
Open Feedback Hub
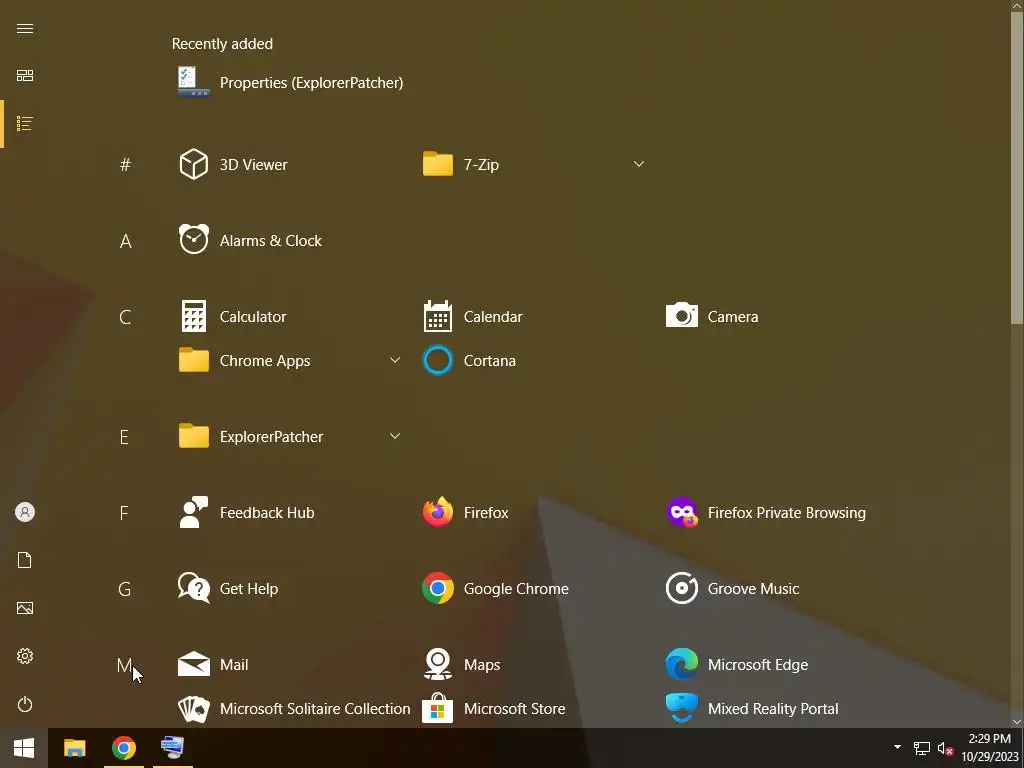247,512
